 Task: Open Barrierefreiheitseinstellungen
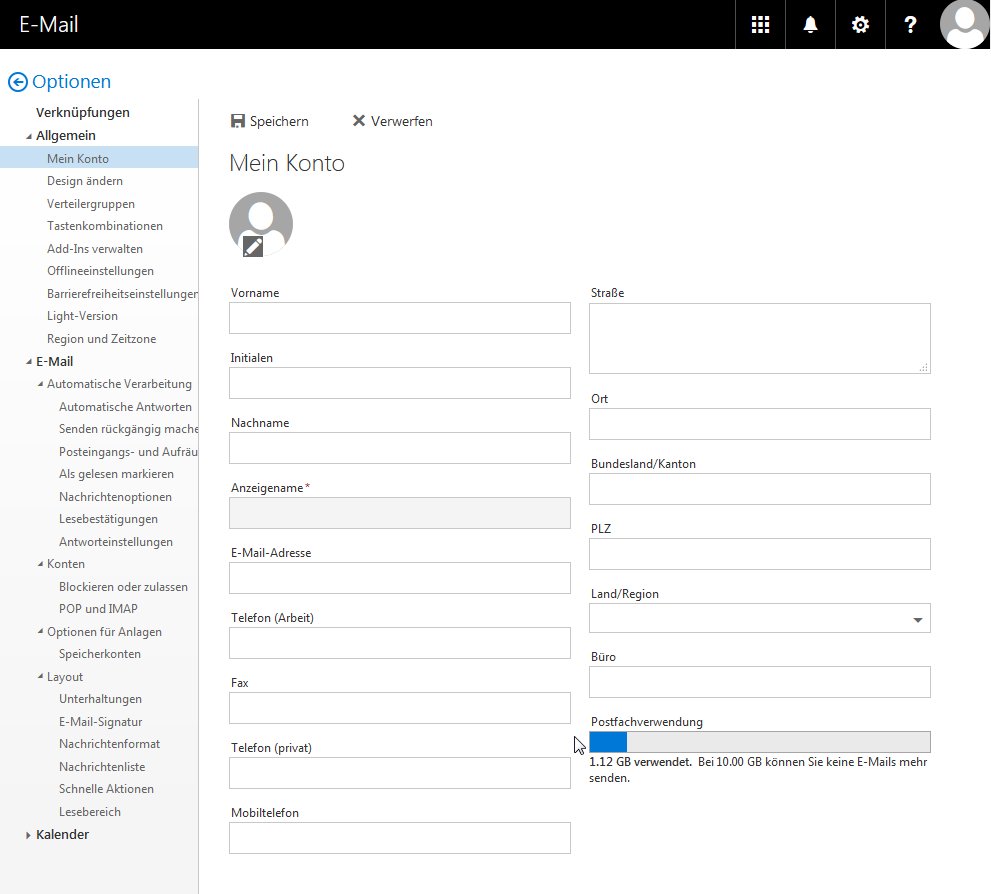pyautogui.click(x=123, y=293)
